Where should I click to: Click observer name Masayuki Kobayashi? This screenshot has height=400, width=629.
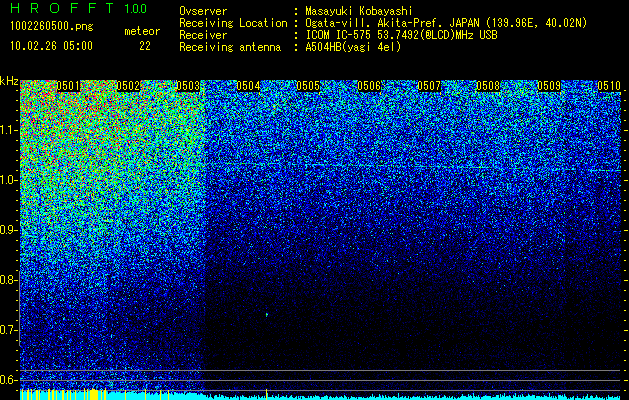(x=359, y=11)
